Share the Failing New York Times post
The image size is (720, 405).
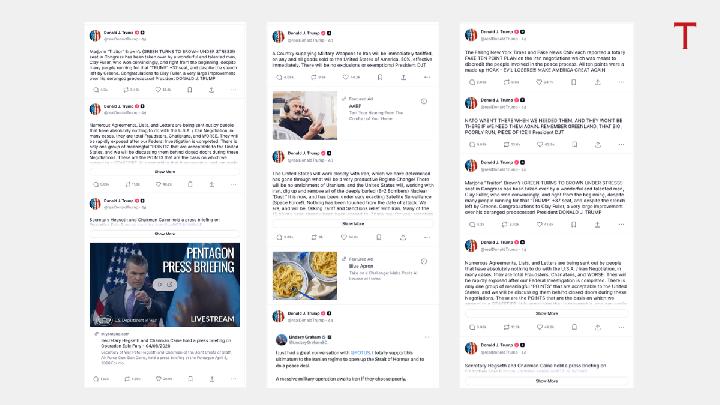coord(597,82)
